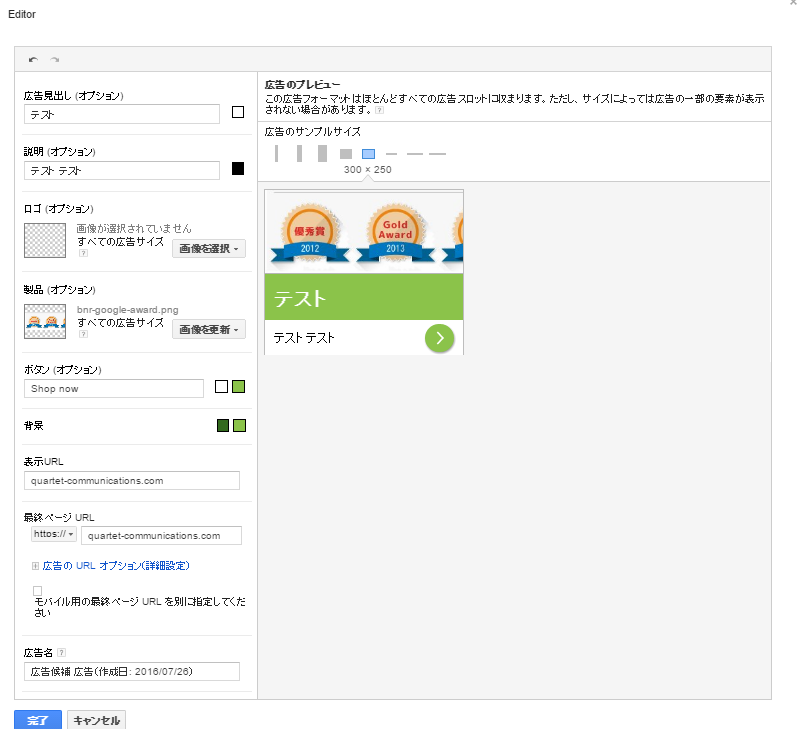Click the undo arrow icon

point(33,60)
